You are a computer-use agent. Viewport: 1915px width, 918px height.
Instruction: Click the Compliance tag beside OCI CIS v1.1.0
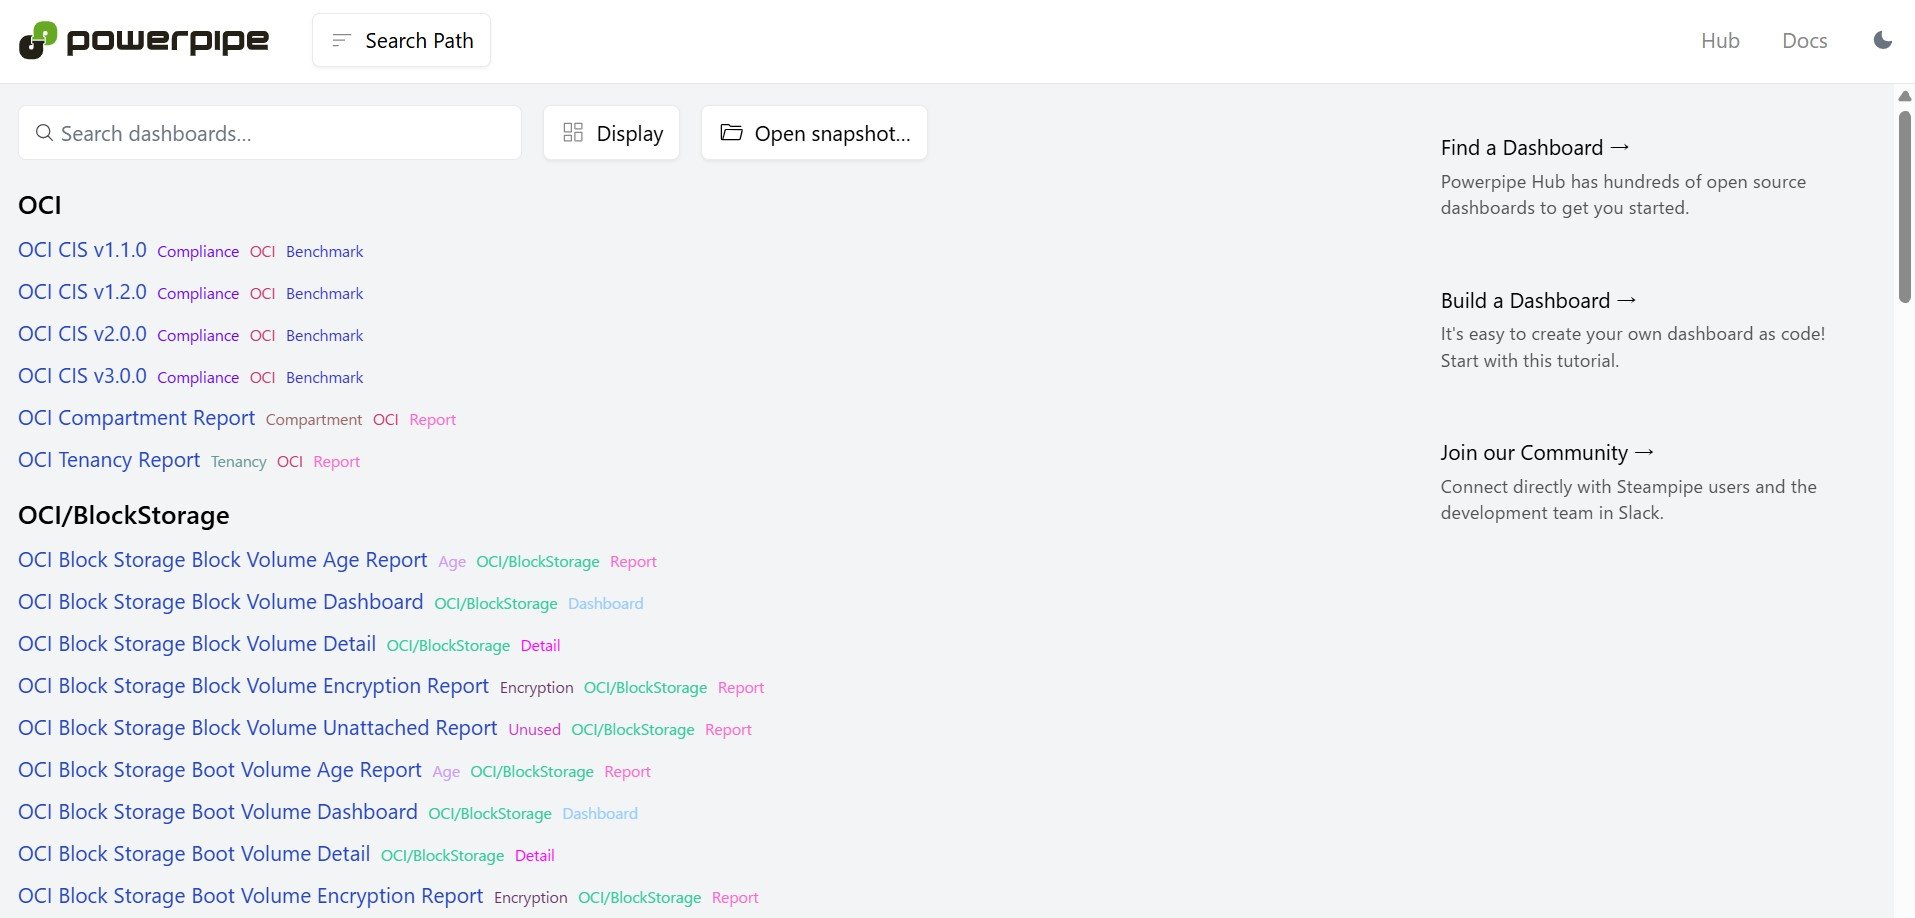pos(198,252)
